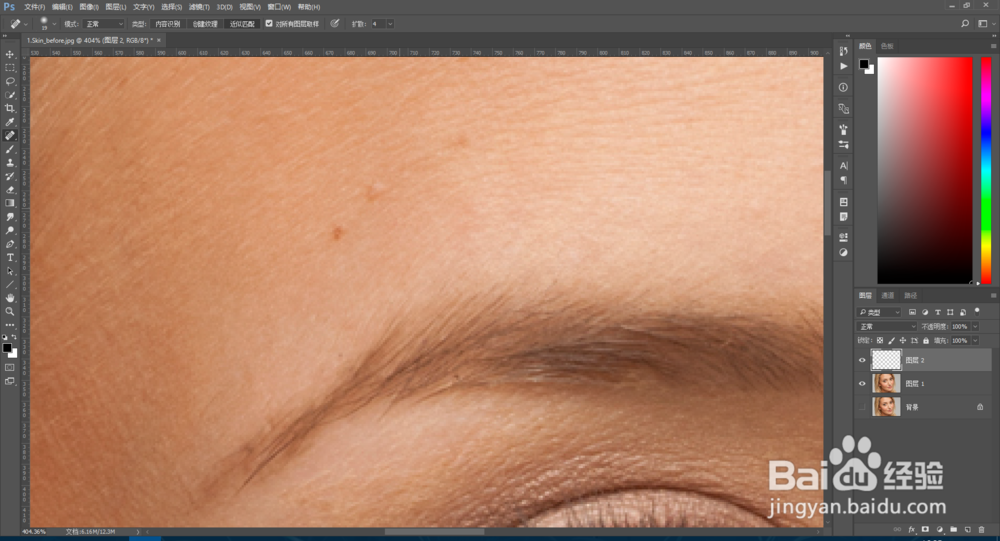Switch to the 通道 channels tab
This screenshot has height=541, width=1000.
pos(888,295)
